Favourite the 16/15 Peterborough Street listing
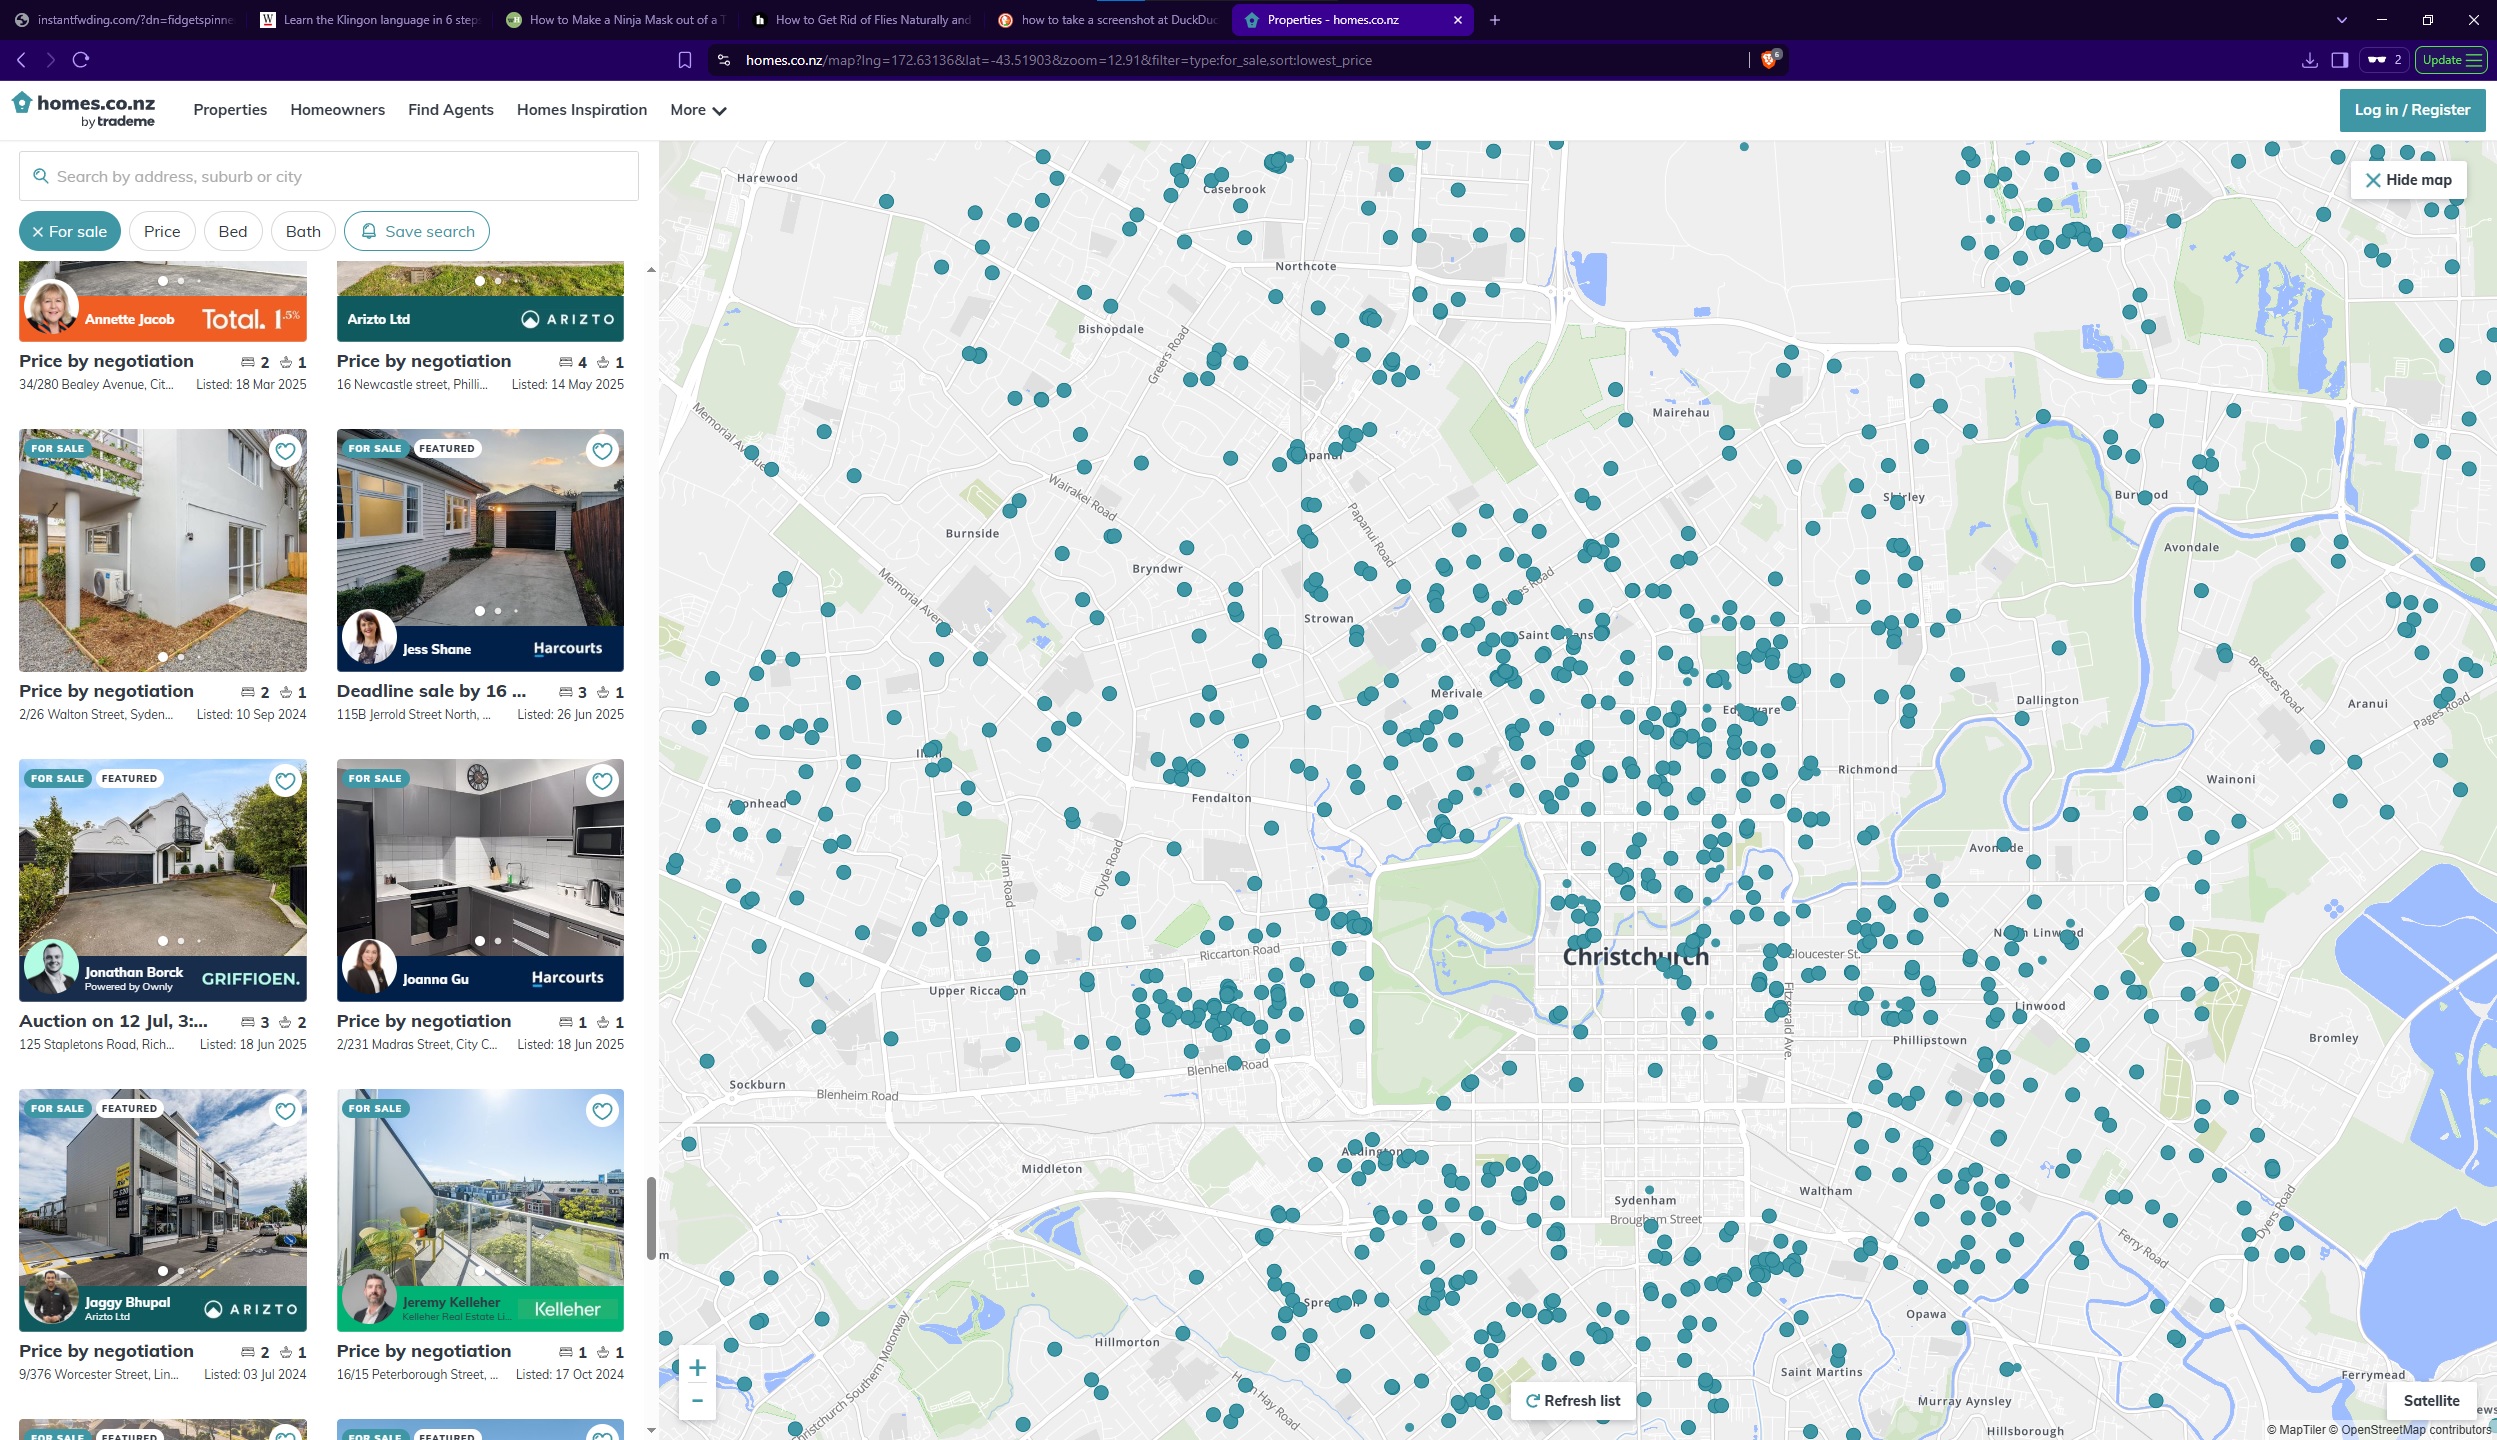 click(602, 1111)
